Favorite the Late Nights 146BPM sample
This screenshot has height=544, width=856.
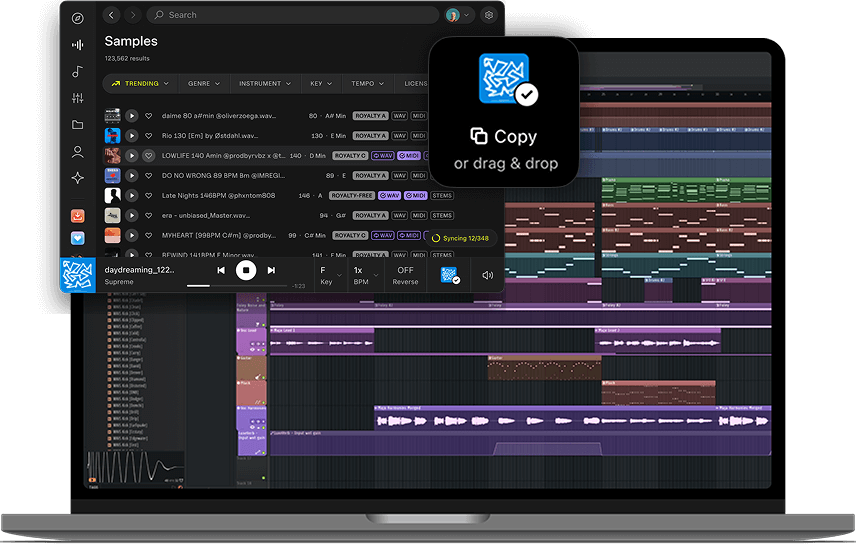click(x=148, y=195)
